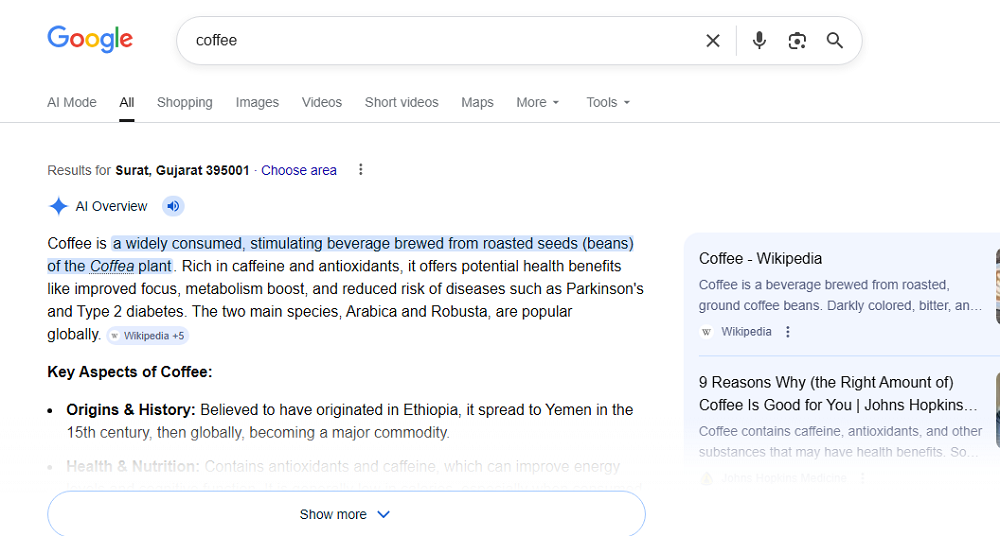1000x536 pixels.
Task: Click the Wikipedia source name on the card
Action: click(x=746, y=332)
